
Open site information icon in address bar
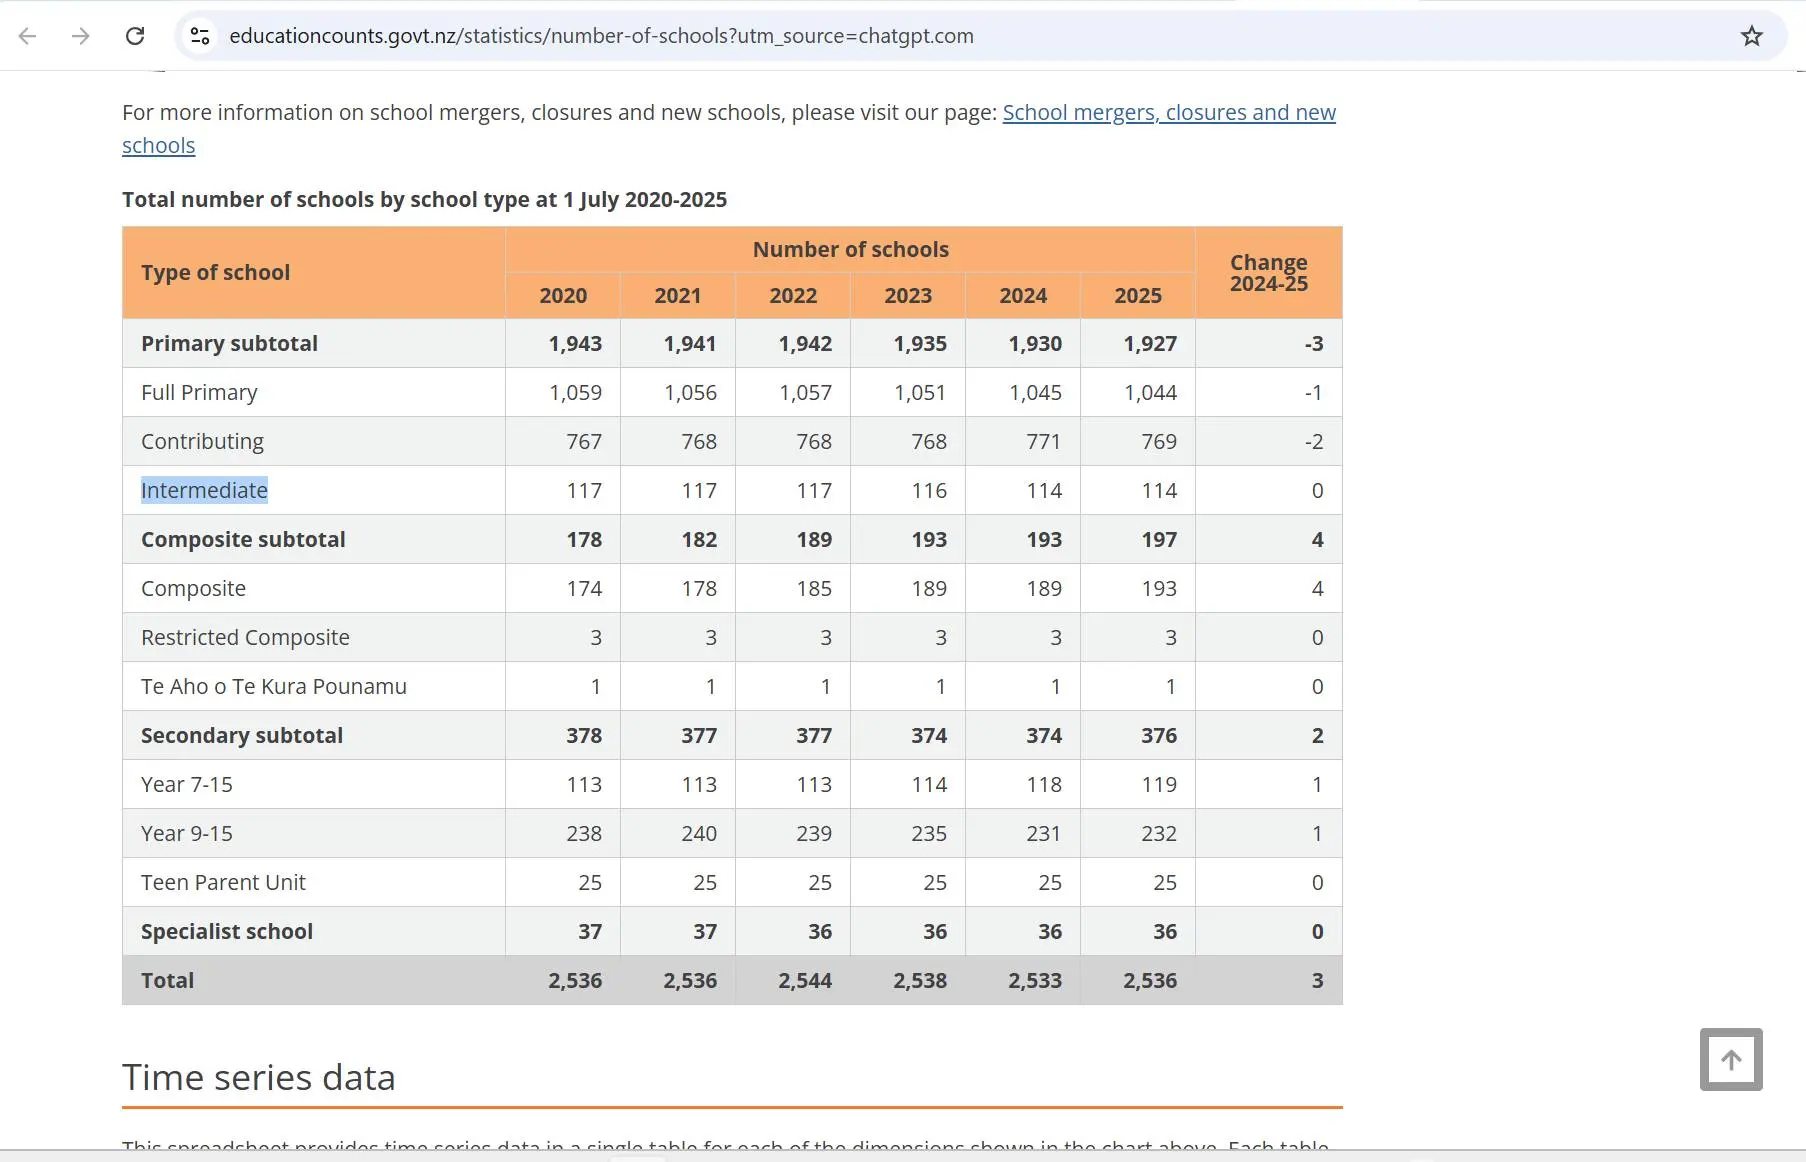[x=200, y=36]
